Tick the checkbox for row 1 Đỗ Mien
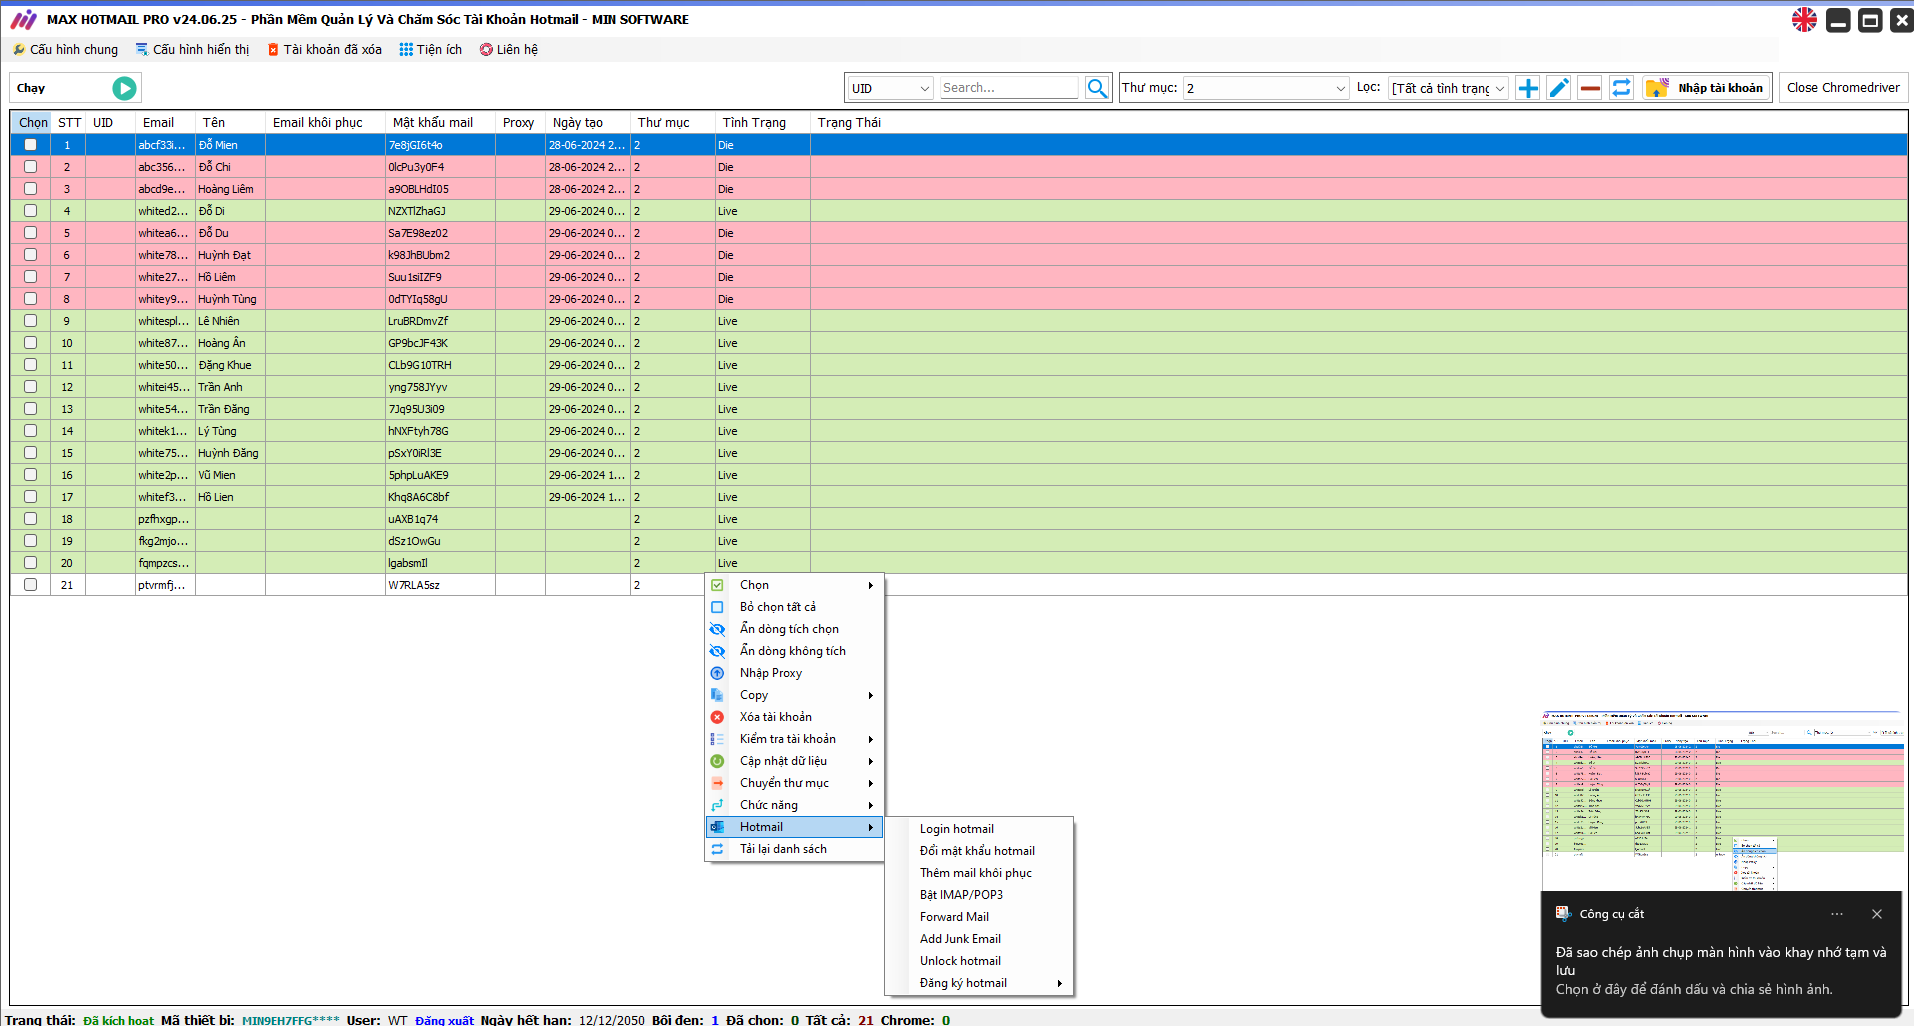The image size is (1914, 1026). tap(31, 145)
